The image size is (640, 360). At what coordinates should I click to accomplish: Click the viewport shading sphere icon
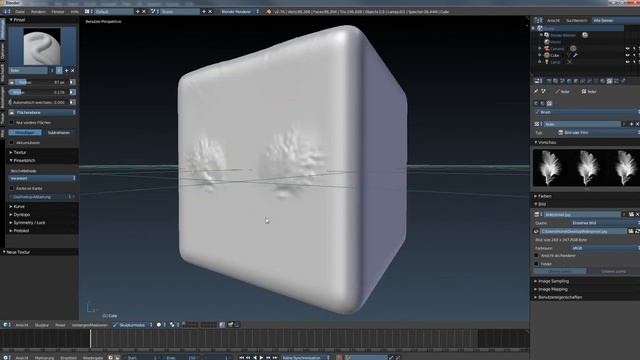coord(159,325)
